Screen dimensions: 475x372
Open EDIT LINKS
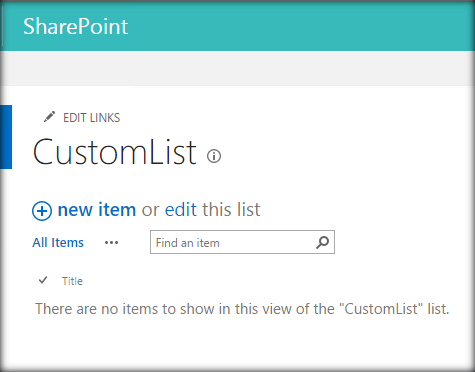point(91,118)
